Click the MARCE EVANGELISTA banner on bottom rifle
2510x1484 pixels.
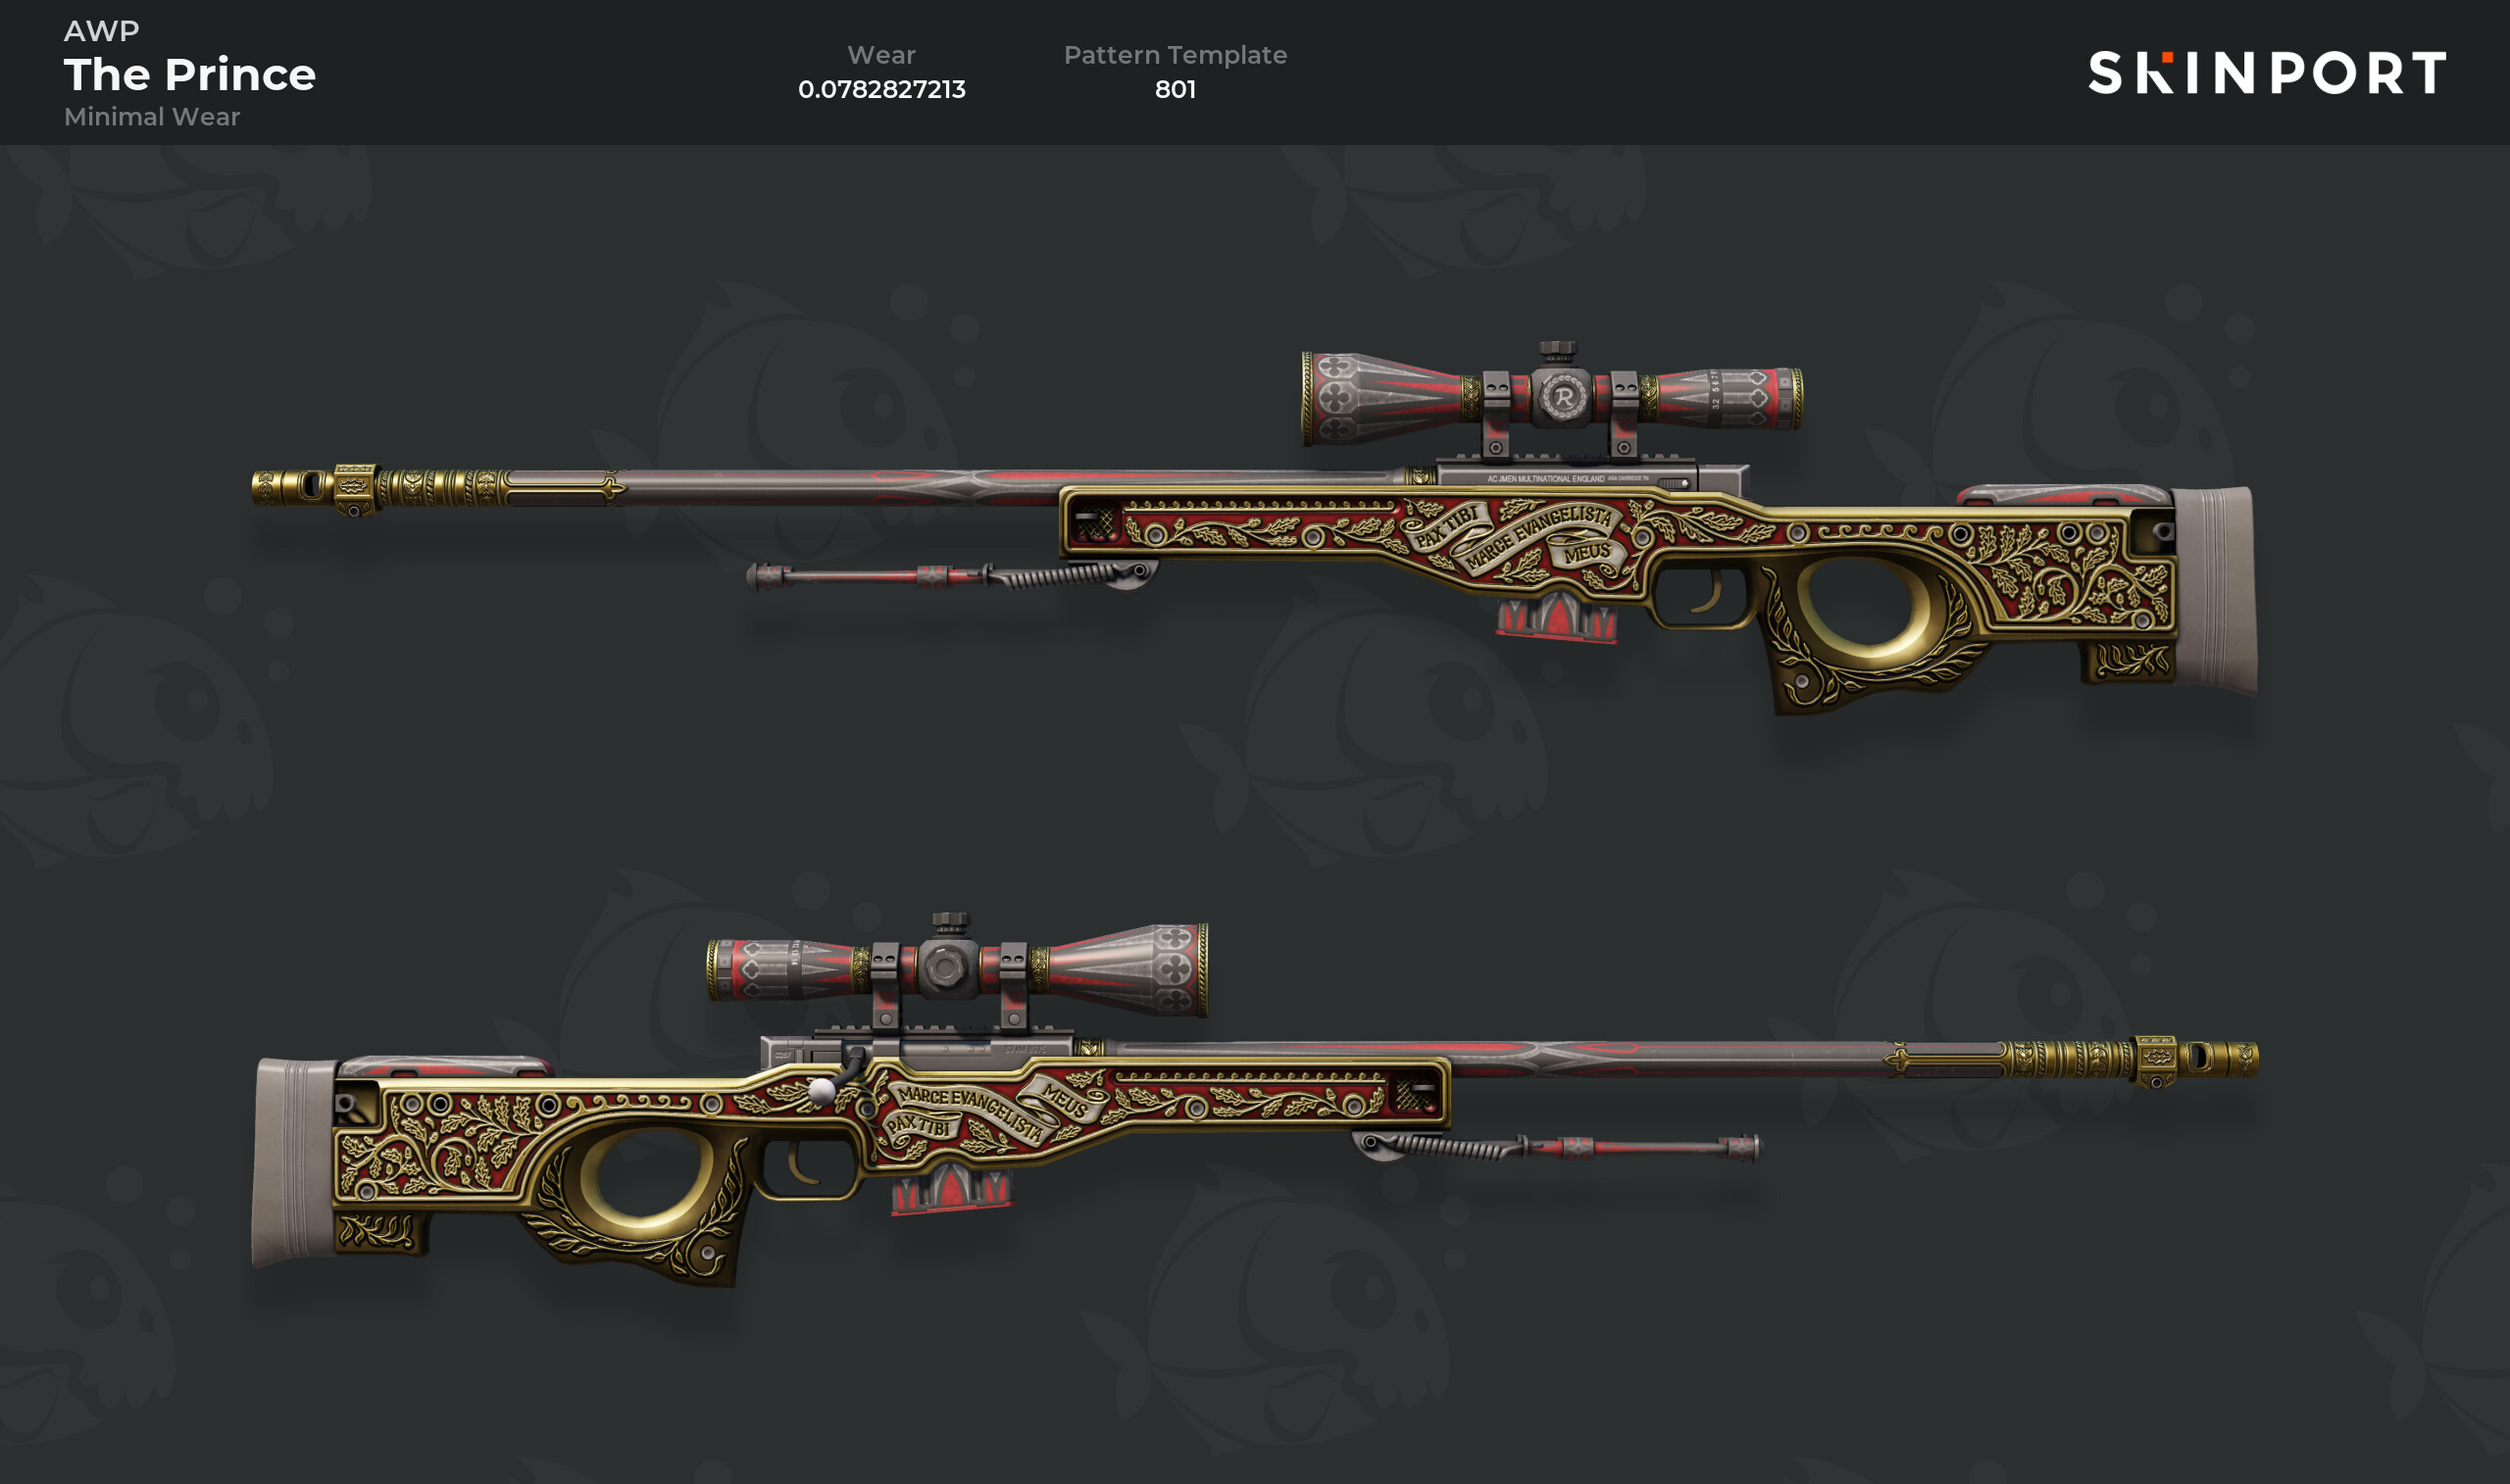(x=966, y=1109)
